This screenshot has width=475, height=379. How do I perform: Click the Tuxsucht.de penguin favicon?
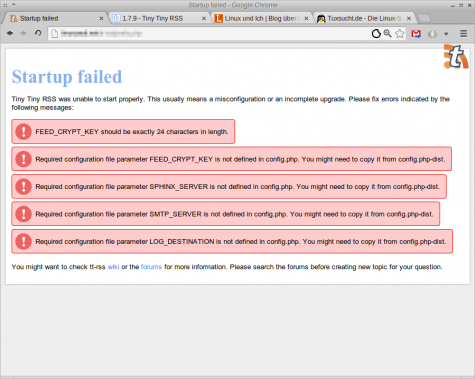click(x=321, y=18)
